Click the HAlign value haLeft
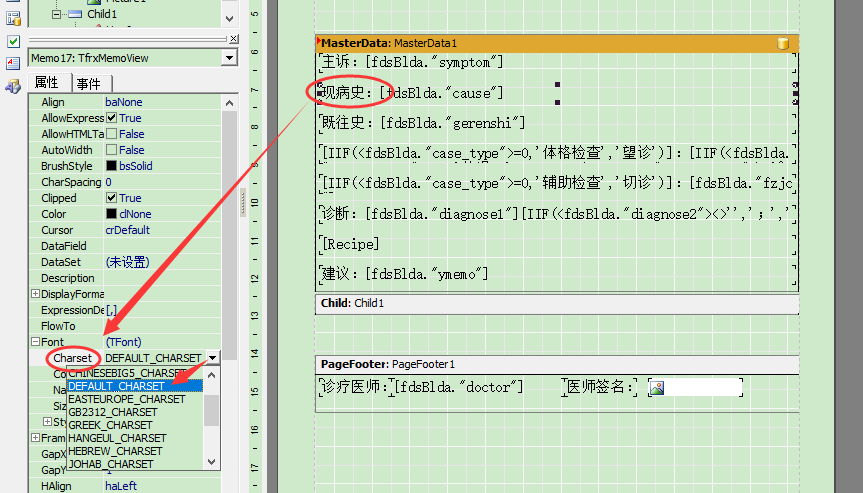 point(121,486)
